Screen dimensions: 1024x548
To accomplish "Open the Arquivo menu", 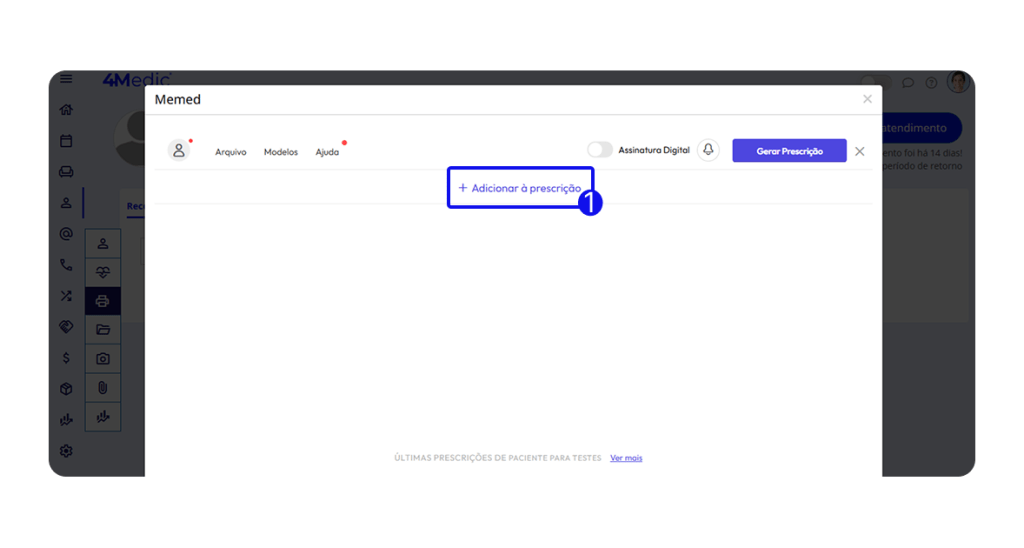I will pyautogui.click(x=230, y=152).
